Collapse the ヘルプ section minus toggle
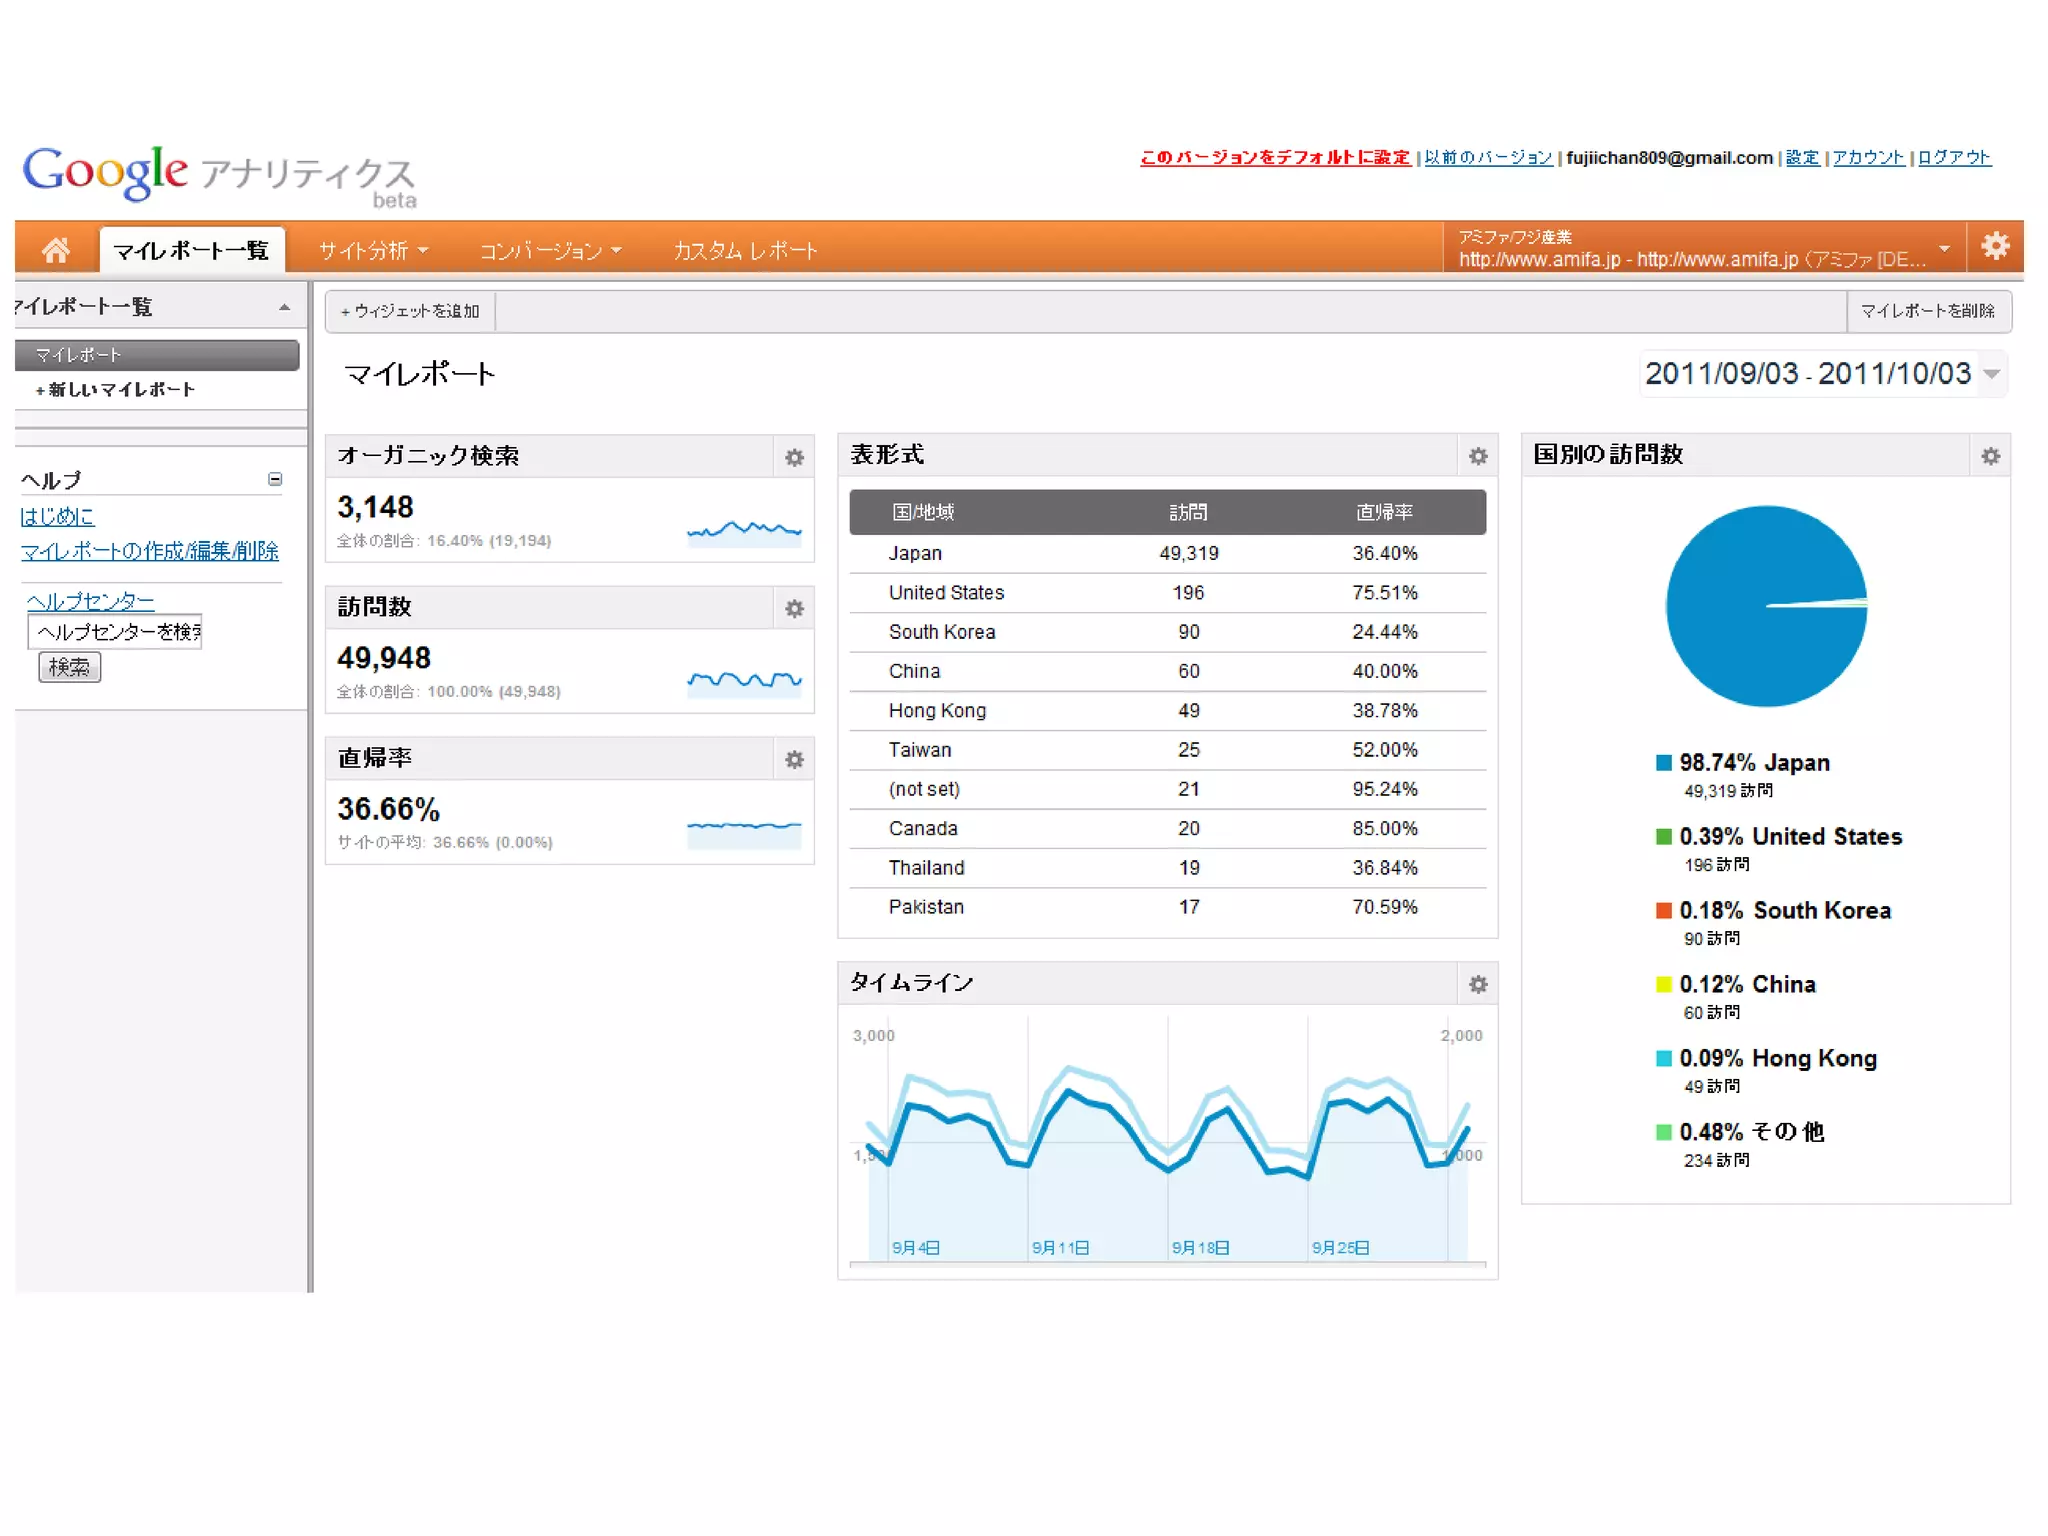This screenshot has width=2048, height=1536. pyautogui.click(x=275, y=479)
